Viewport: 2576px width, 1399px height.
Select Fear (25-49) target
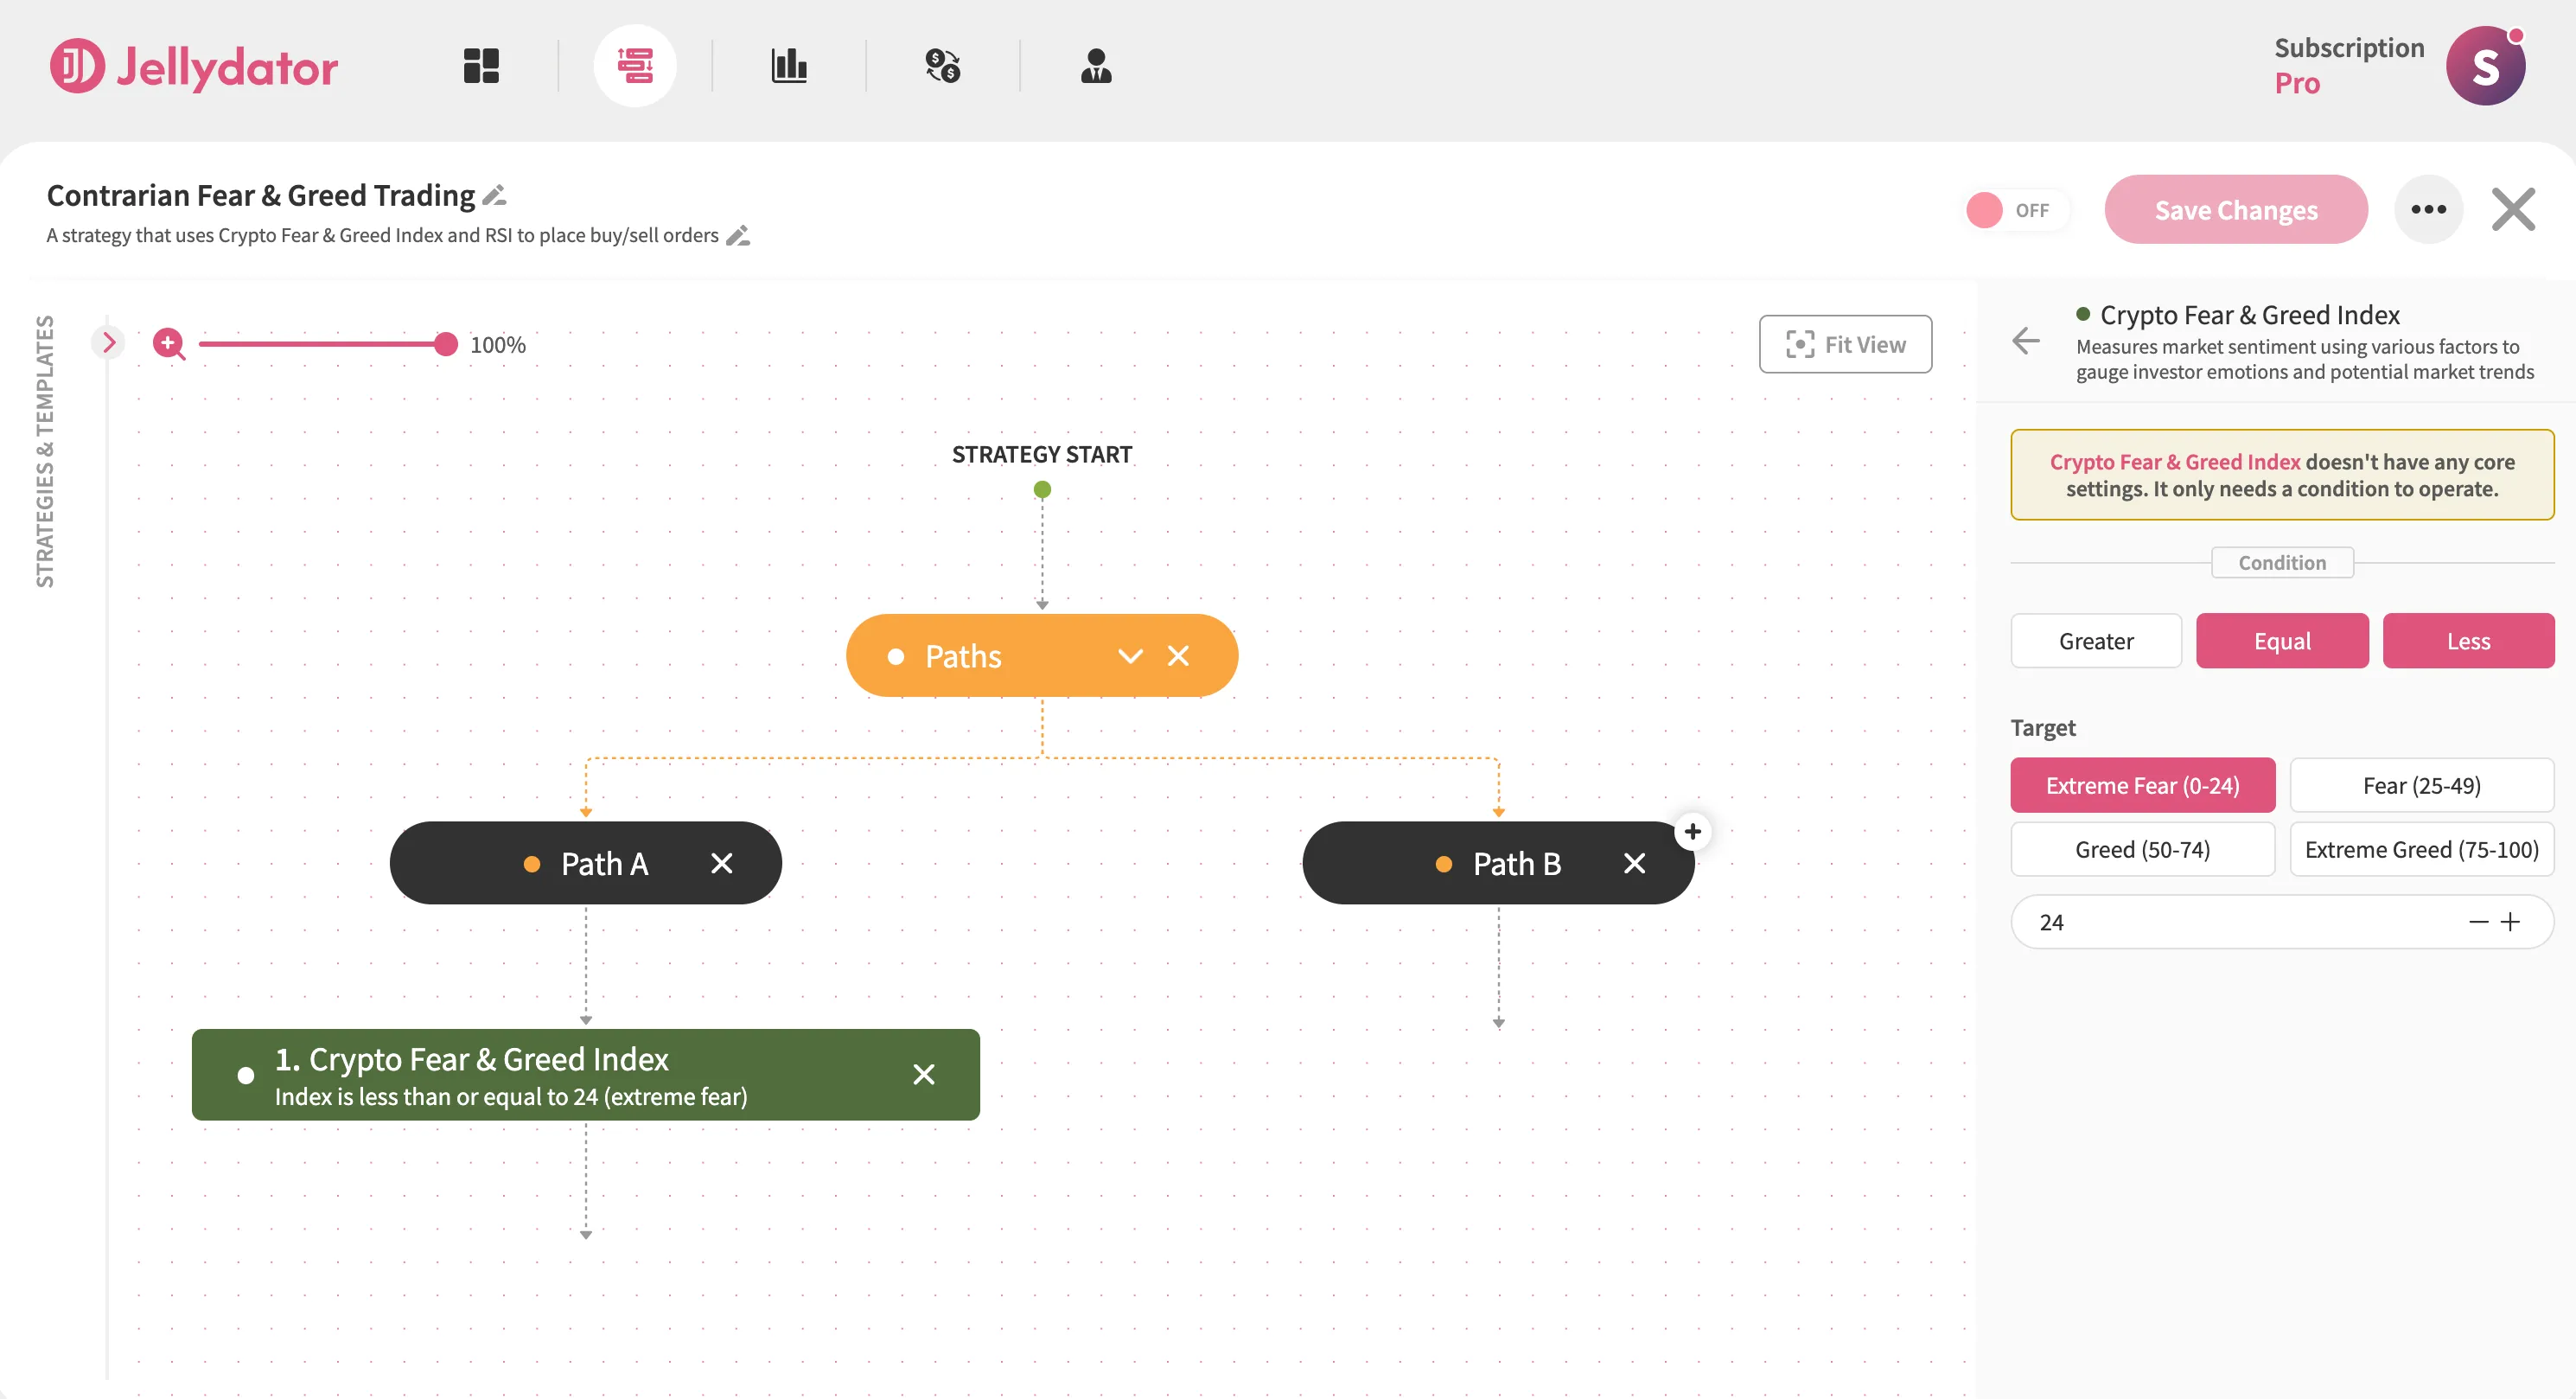[x=2421, y=785]
